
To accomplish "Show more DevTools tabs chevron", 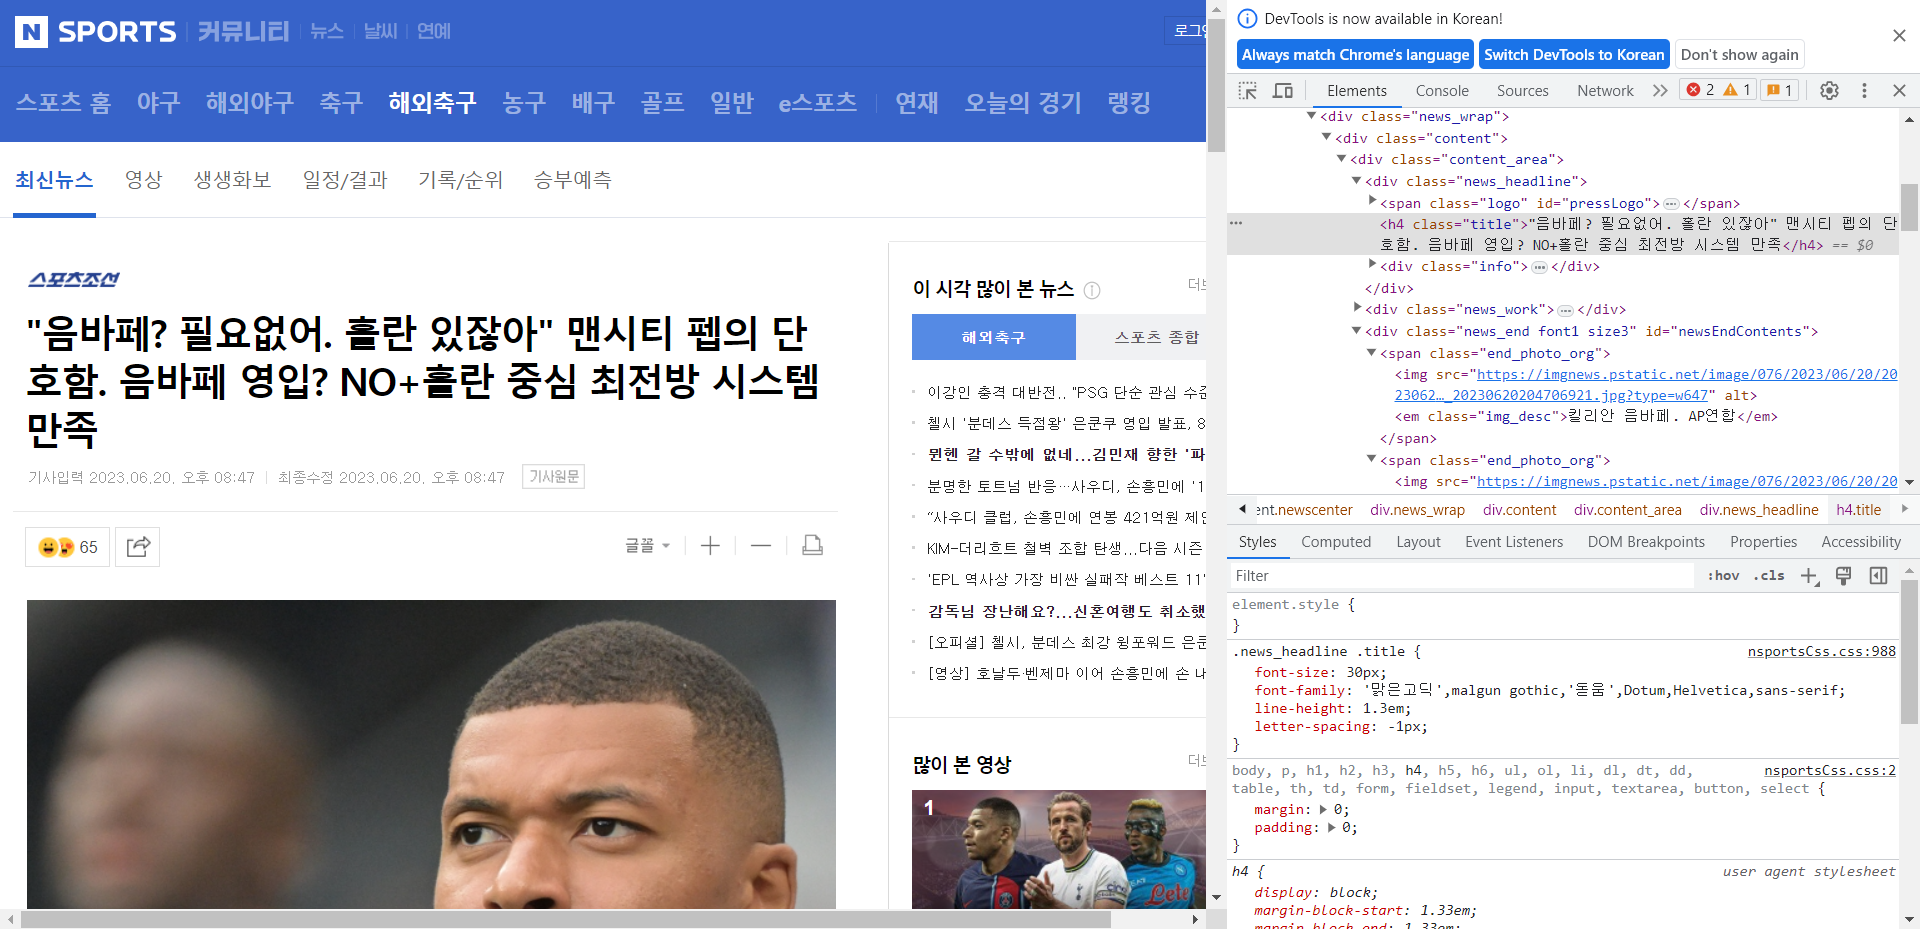I will point(1660,90).
